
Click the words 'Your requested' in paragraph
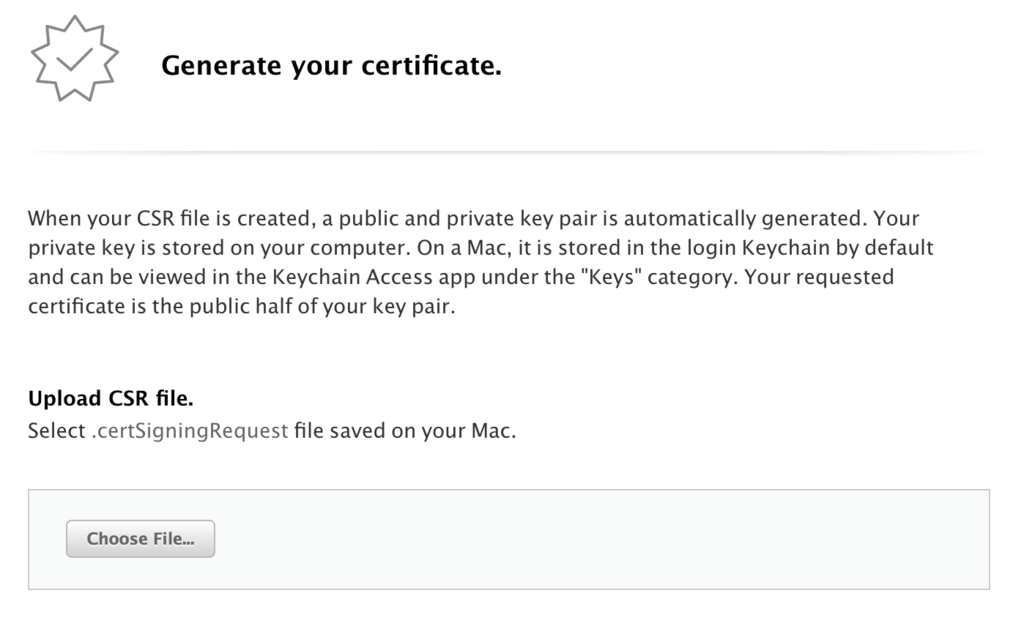pyautogui.click(x=819, y=277)
